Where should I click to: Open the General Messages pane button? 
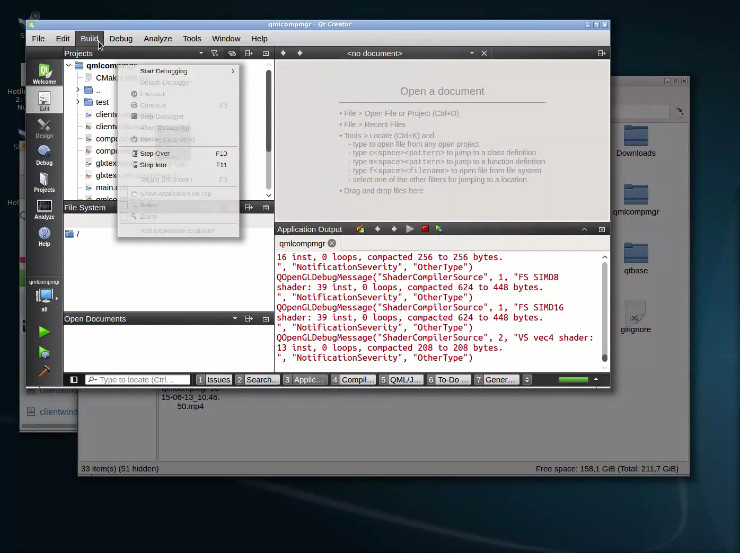pos(496,379)
